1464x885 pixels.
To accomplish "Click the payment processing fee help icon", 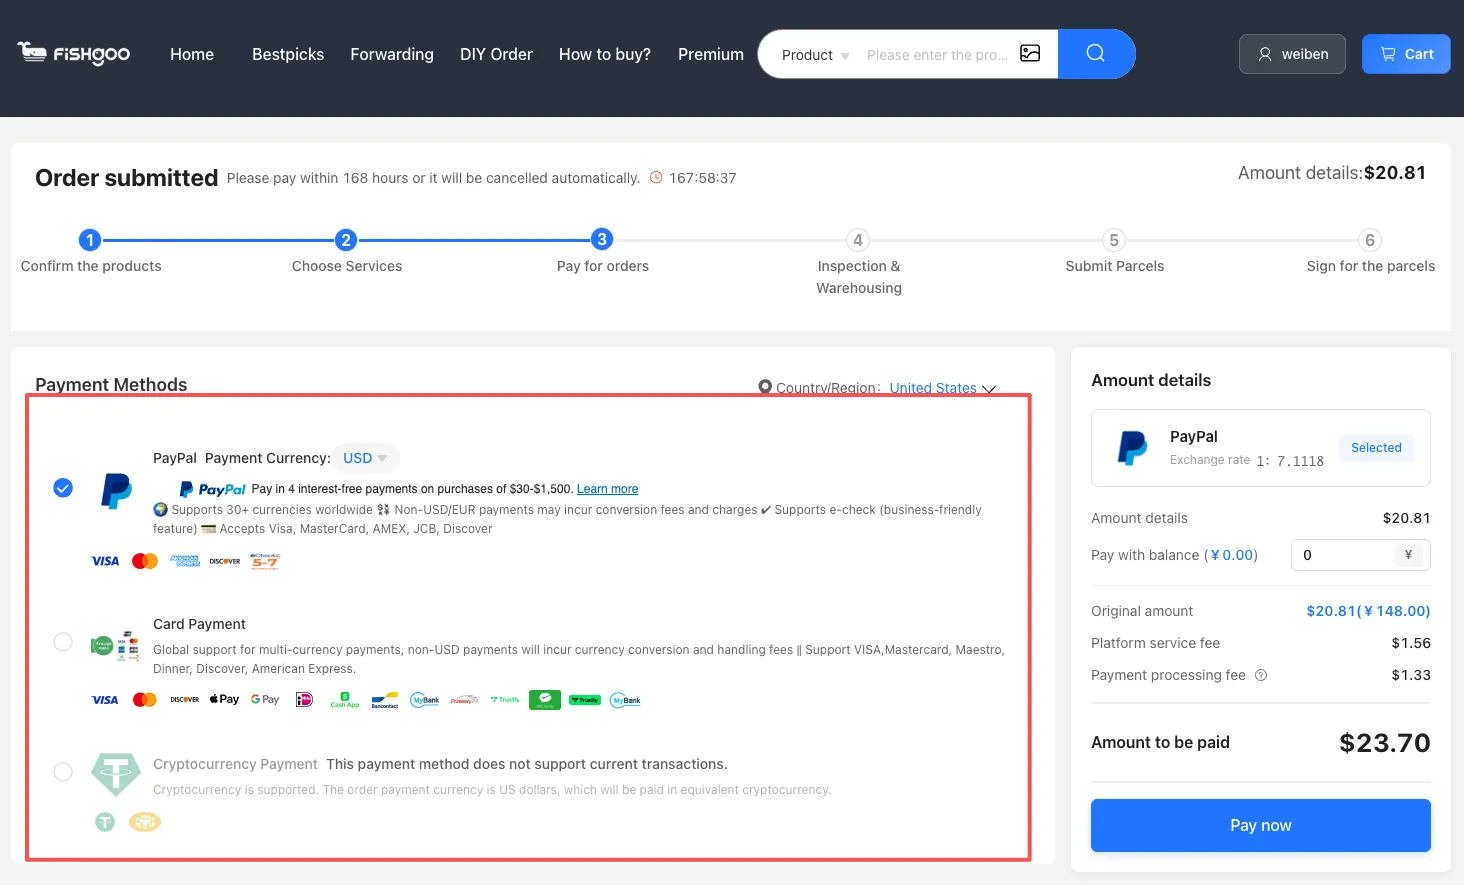I will tap(1261, 675).
